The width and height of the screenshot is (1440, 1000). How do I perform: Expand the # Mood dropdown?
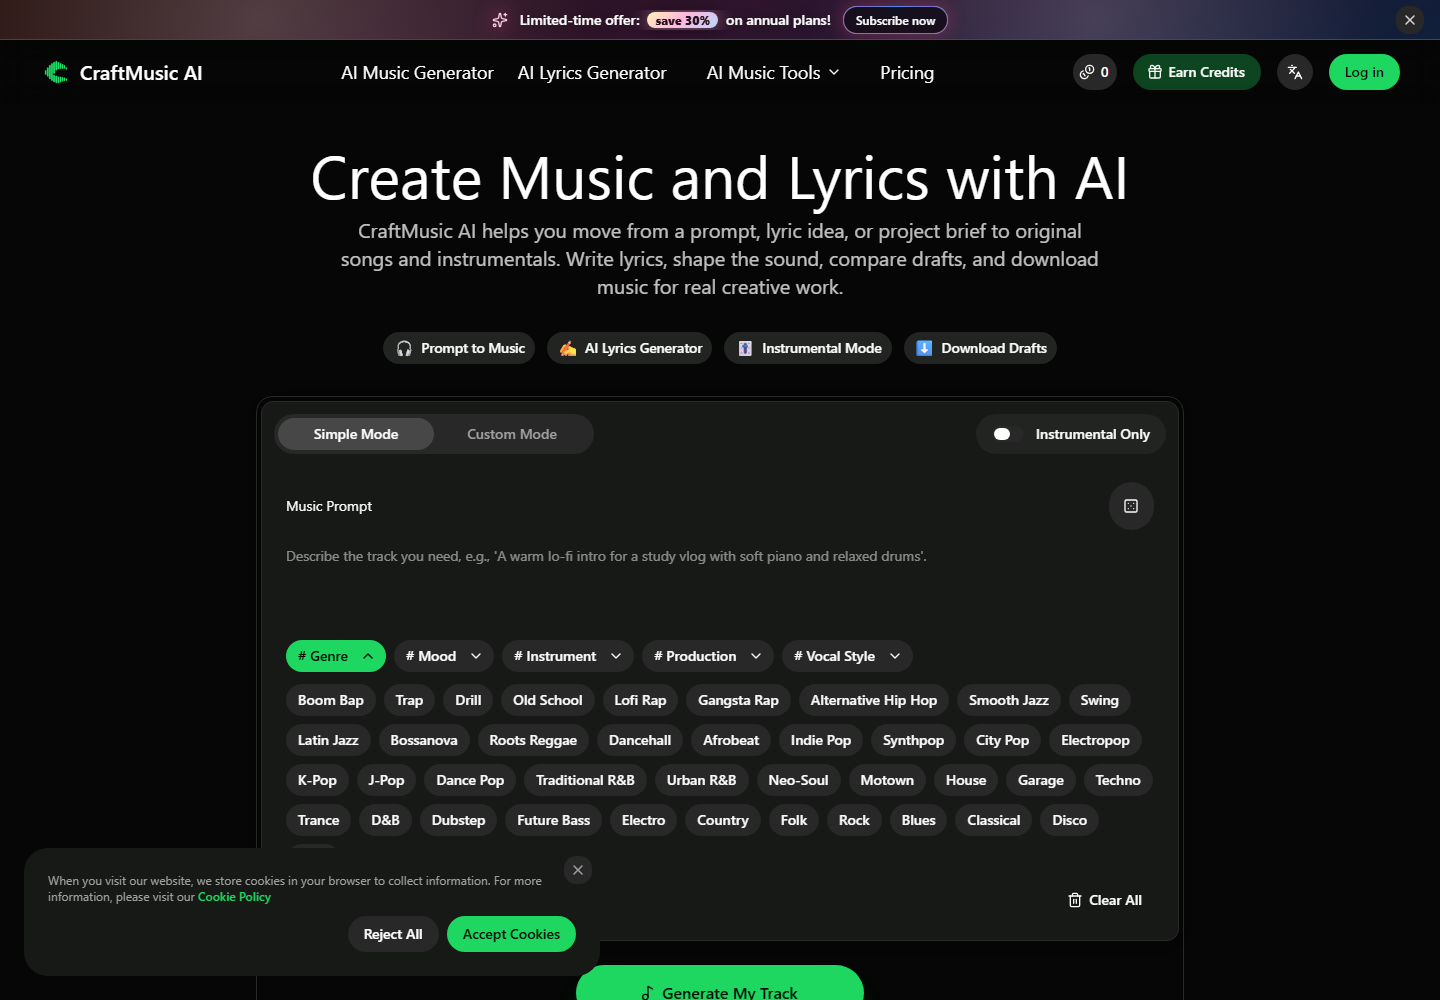pyautogui.click(x=444, y=656)
